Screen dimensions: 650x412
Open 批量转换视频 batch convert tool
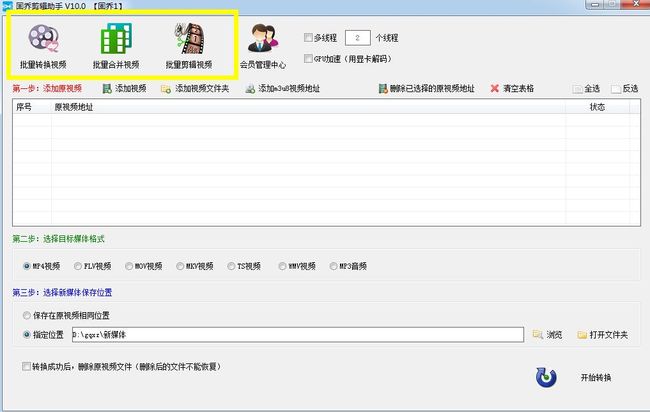tap(43, 46)
